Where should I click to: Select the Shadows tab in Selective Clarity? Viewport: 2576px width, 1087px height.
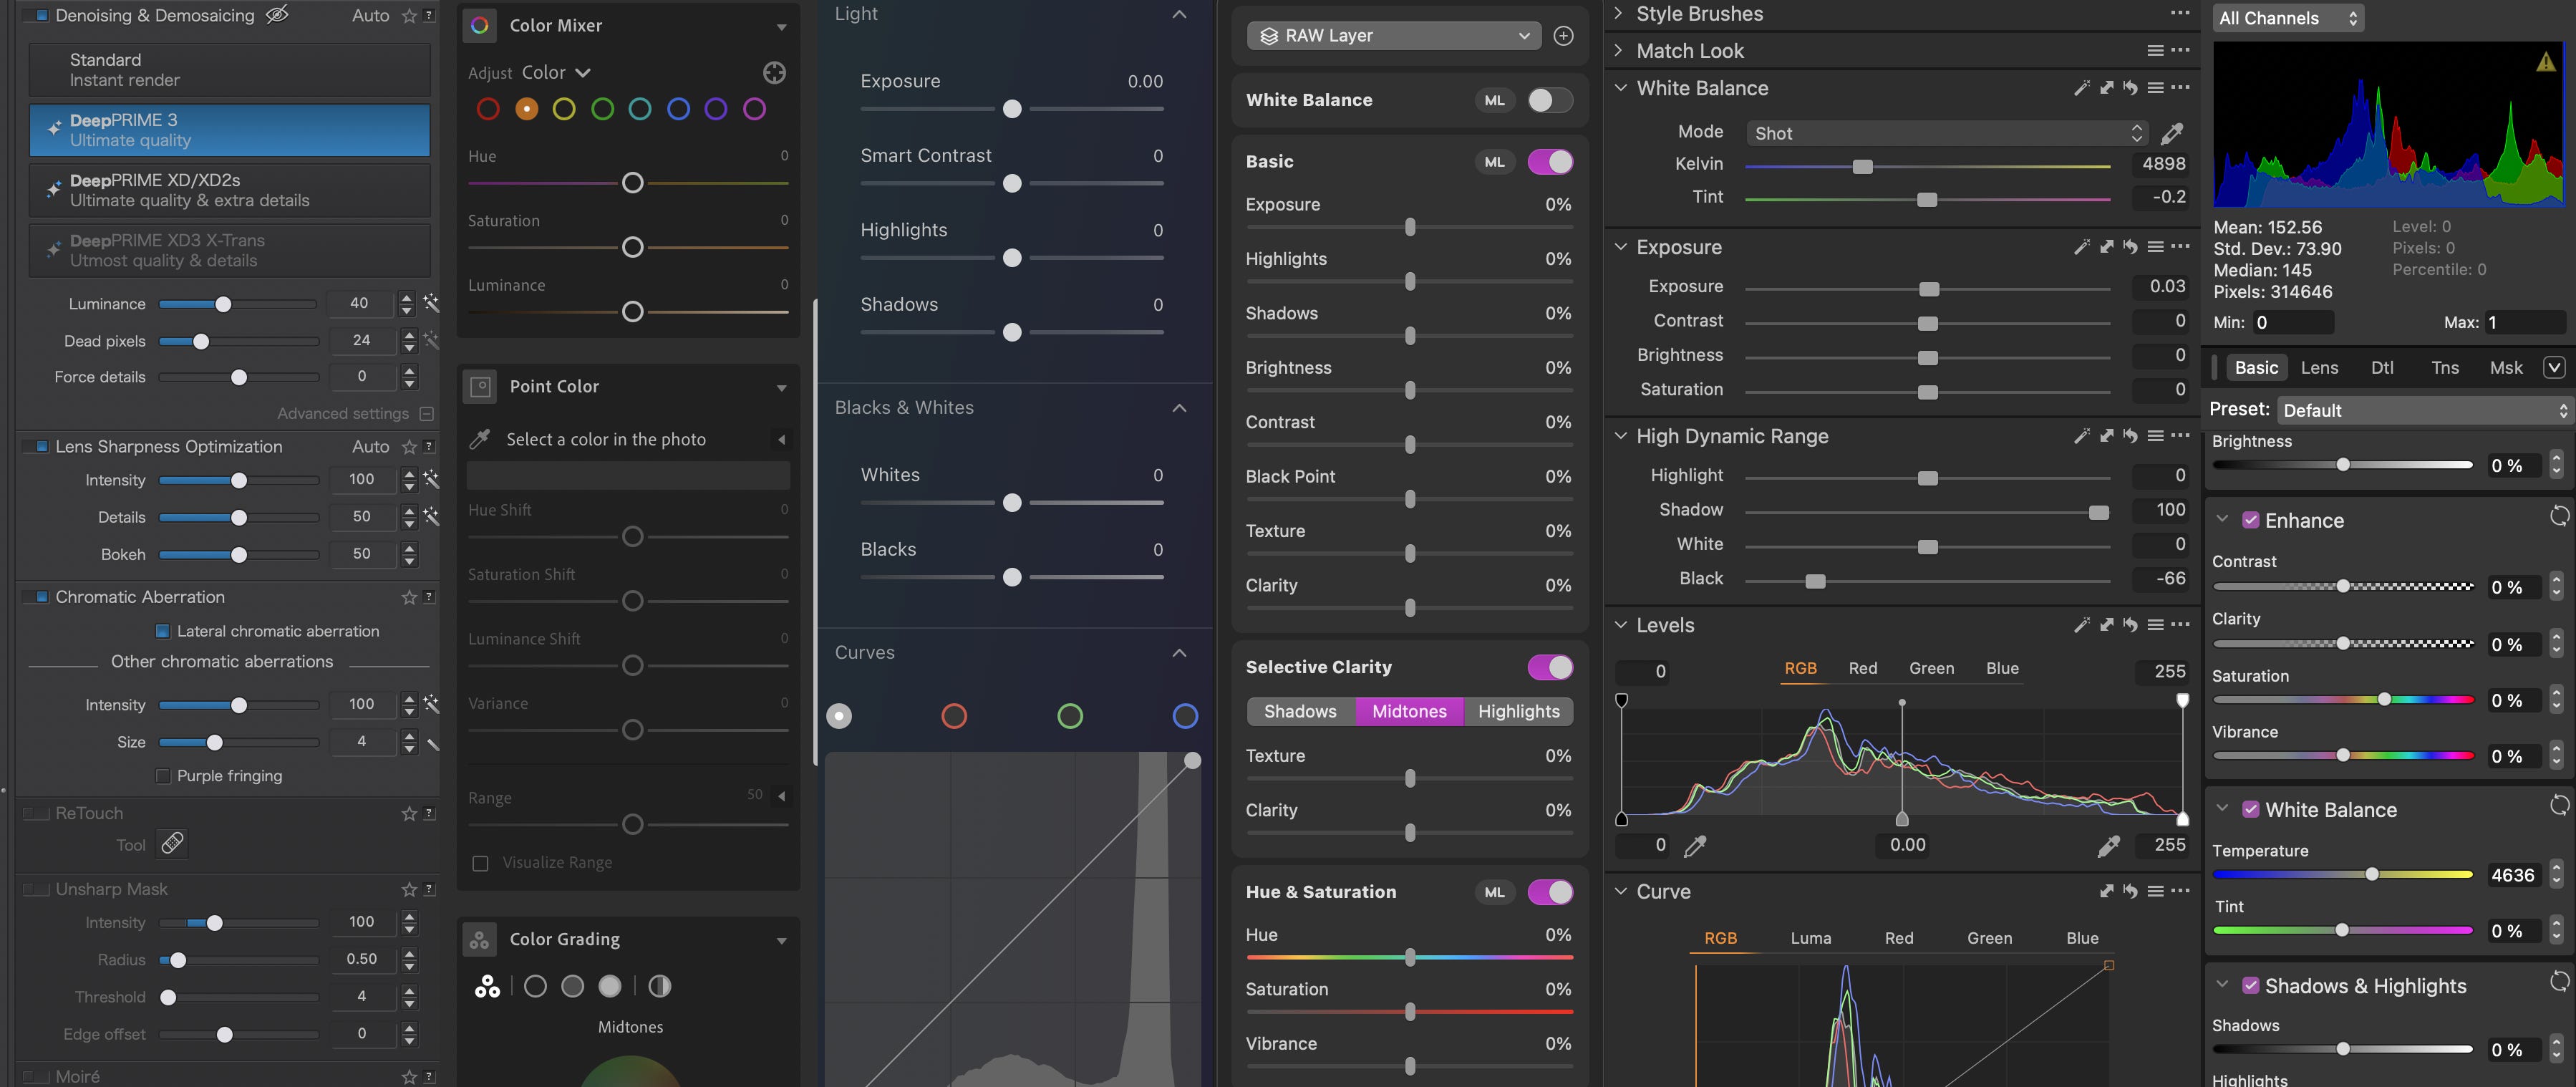(1300, 711)
